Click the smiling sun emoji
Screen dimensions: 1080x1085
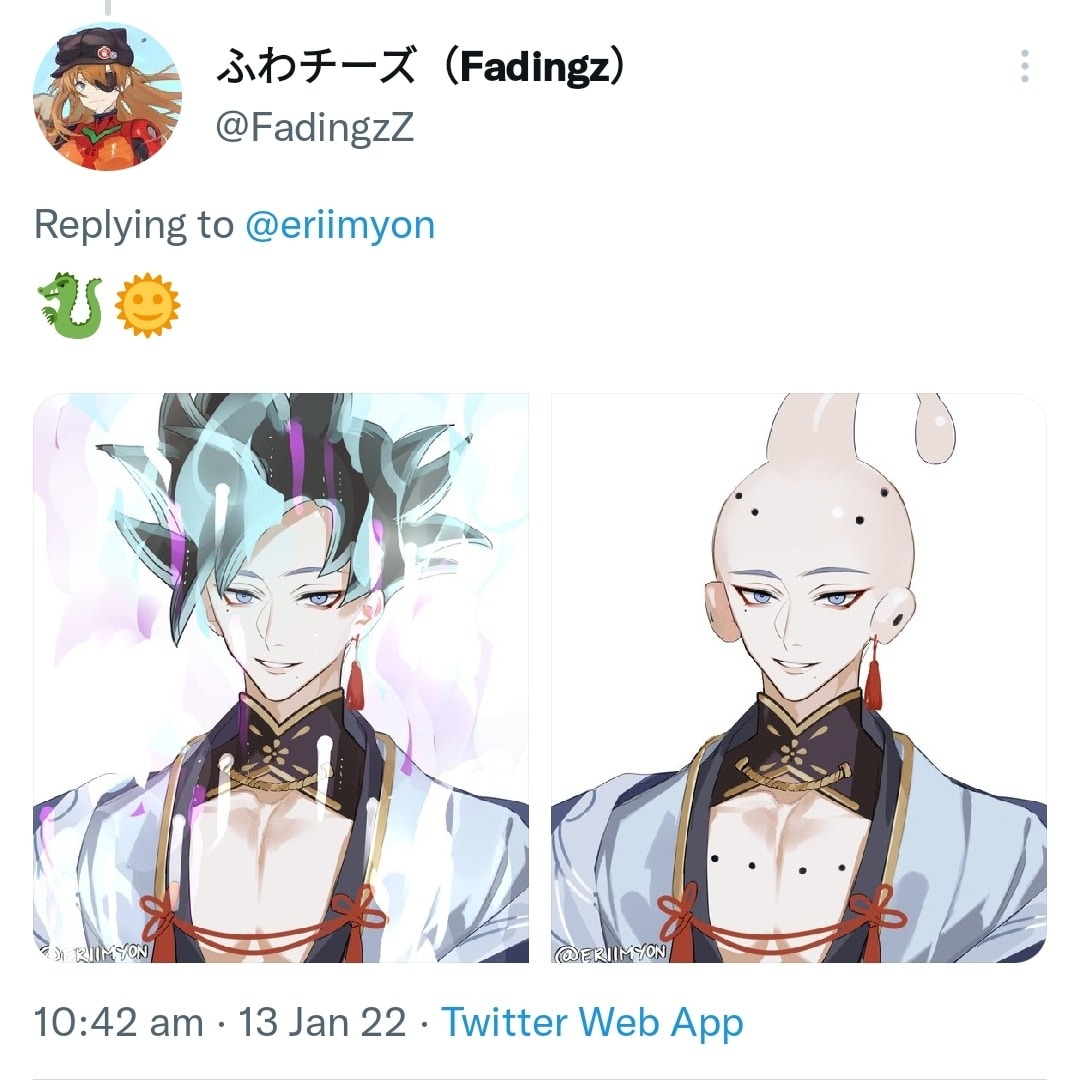(147, 305)
